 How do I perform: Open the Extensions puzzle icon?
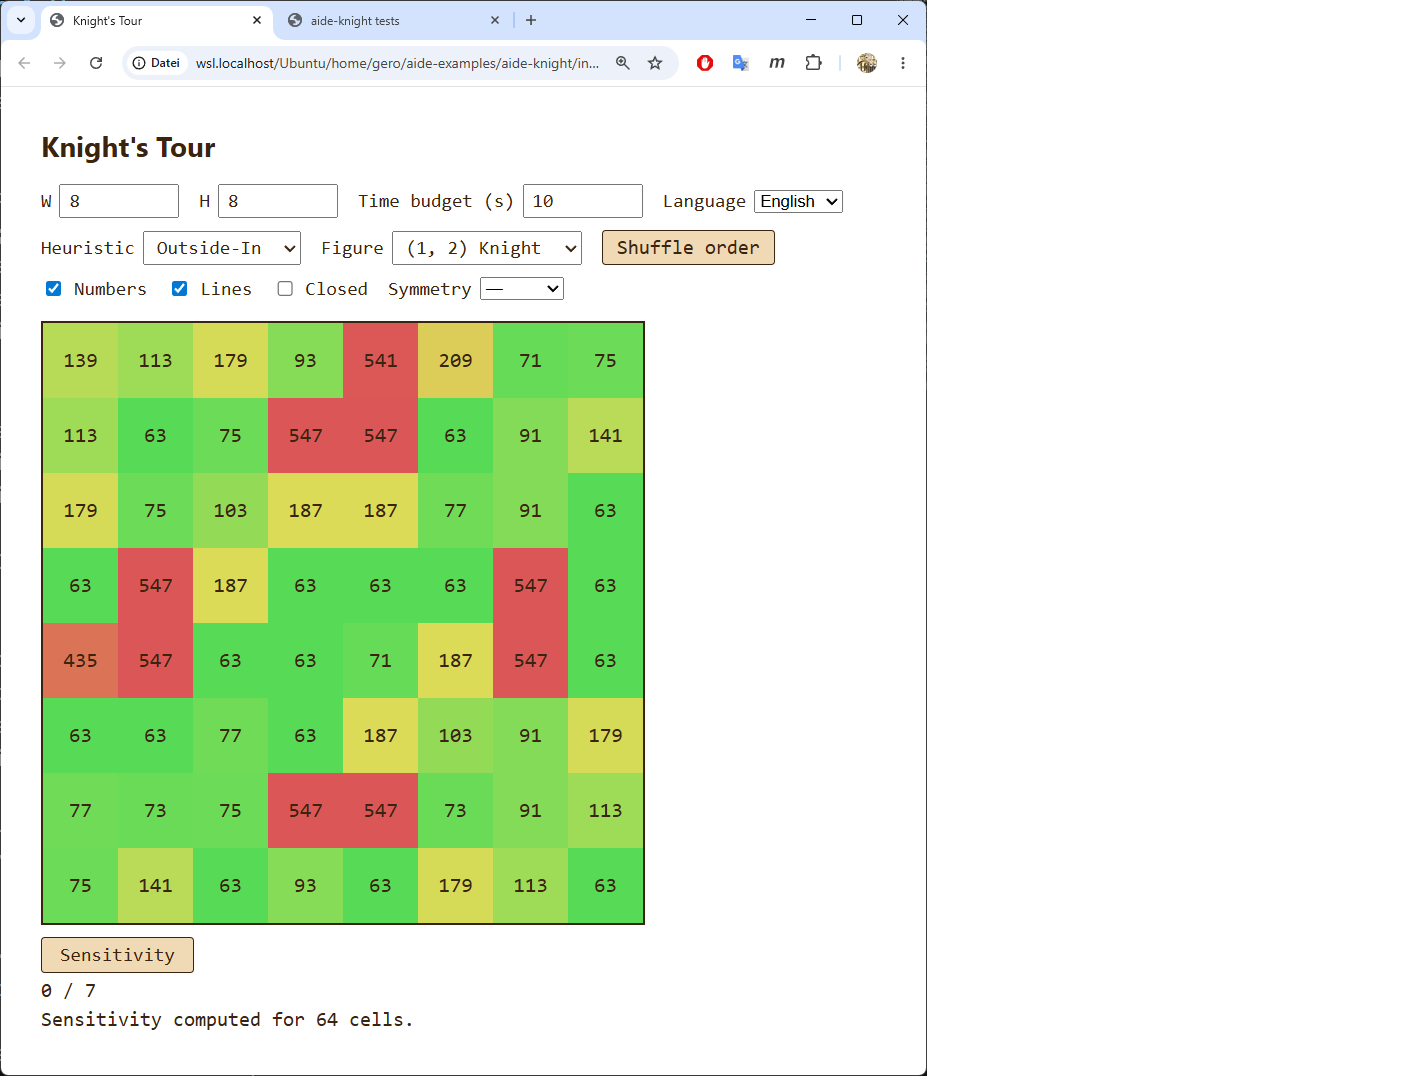814,63
